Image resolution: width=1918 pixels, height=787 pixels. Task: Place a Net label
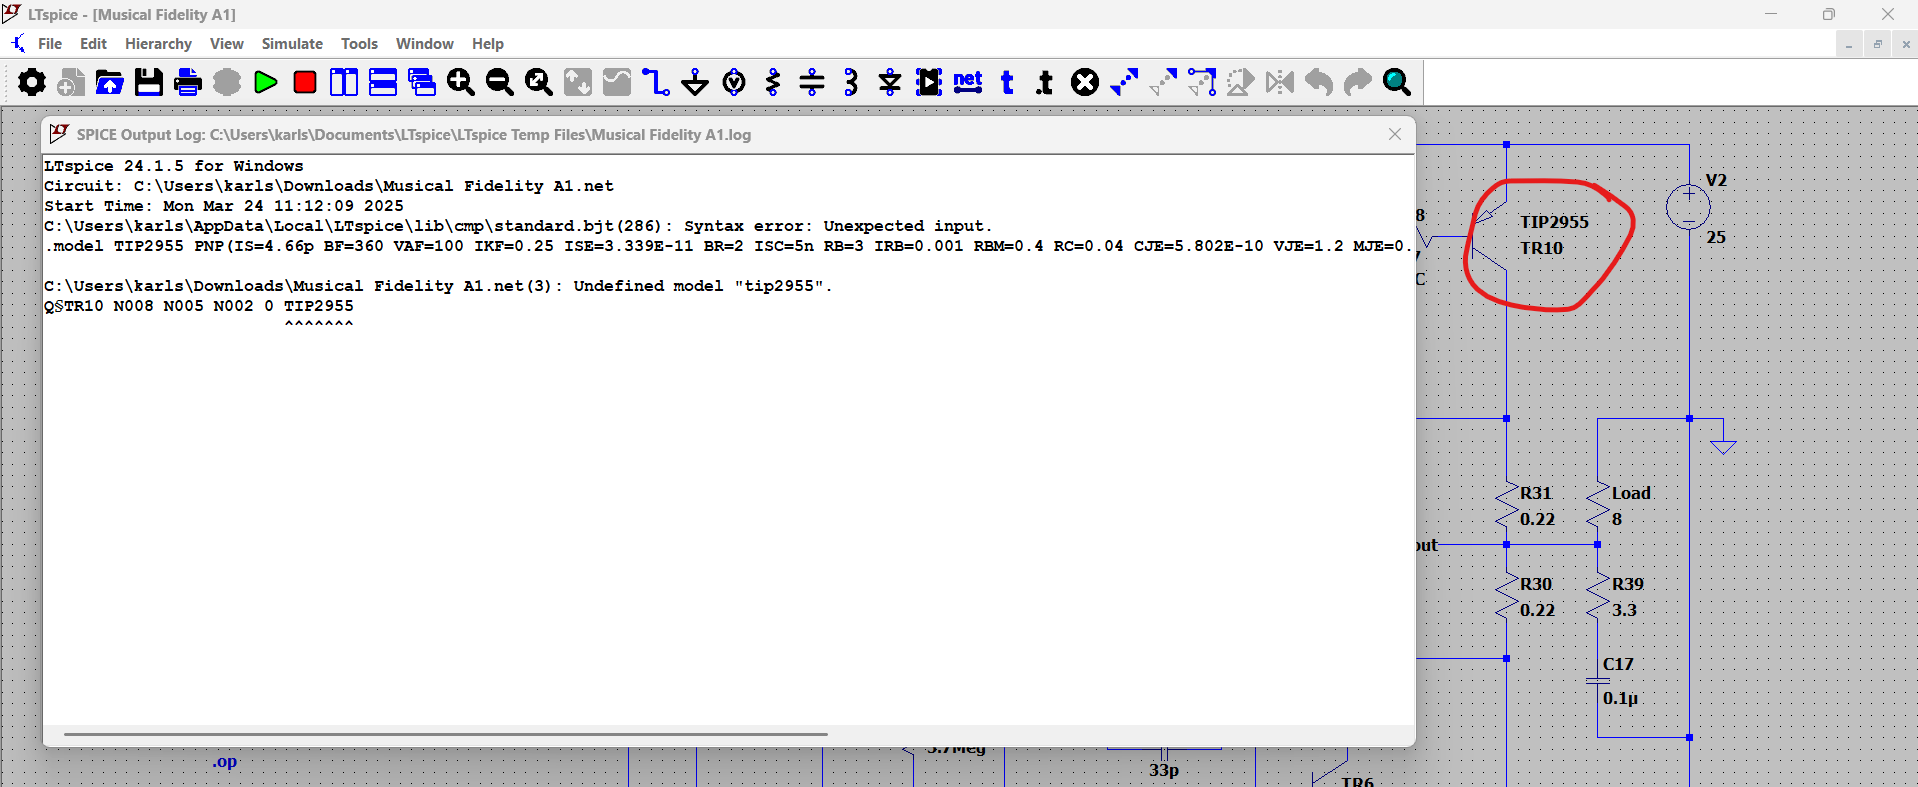(x=968, y=82)
